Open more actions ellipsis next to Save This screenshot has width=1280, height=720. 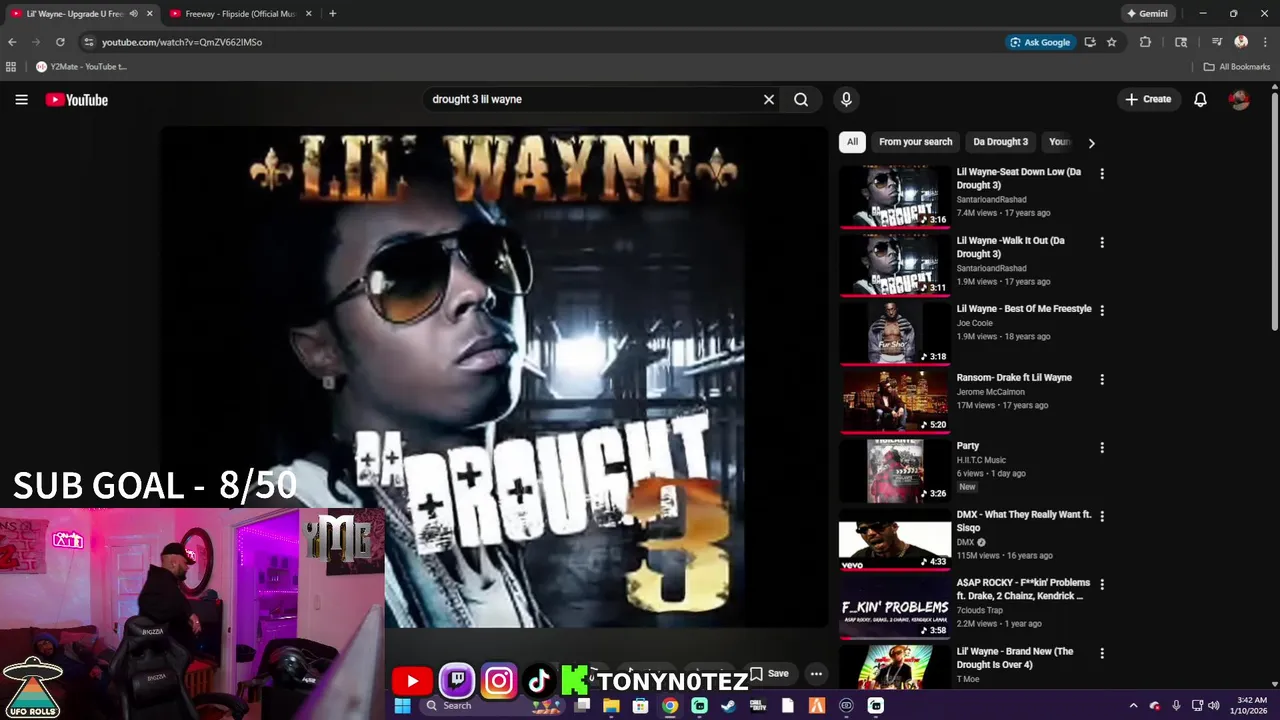(816, 673)
